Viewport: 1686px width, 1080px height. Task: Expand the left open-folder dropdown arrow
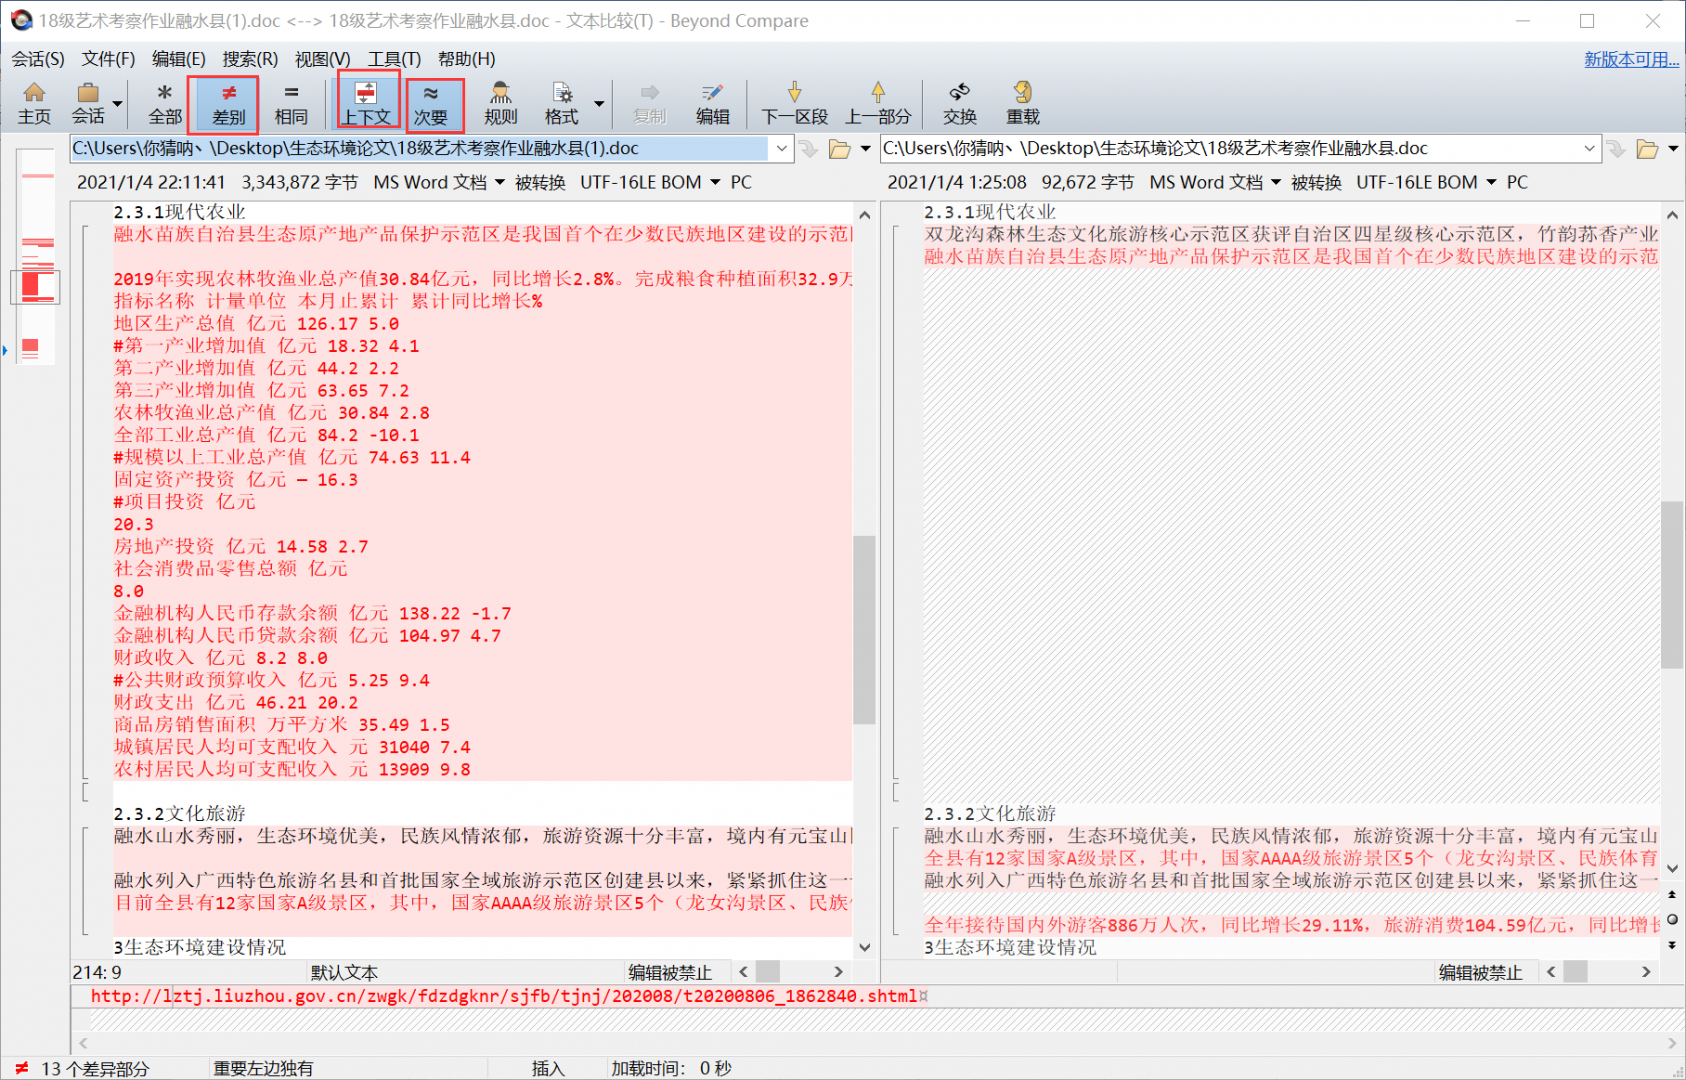pos(865,149)
